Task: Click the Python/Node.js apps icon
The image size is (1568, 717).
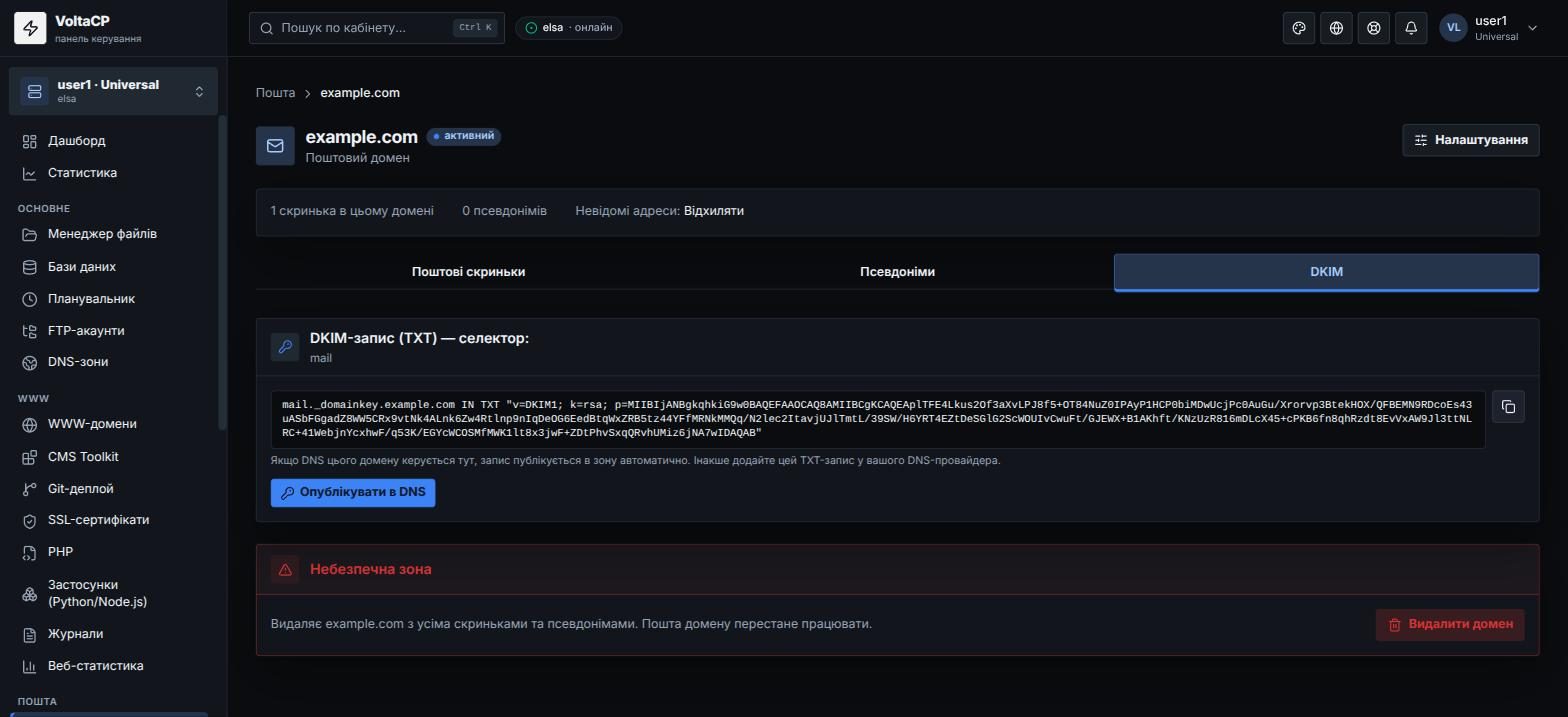Action: pos(30,594)
